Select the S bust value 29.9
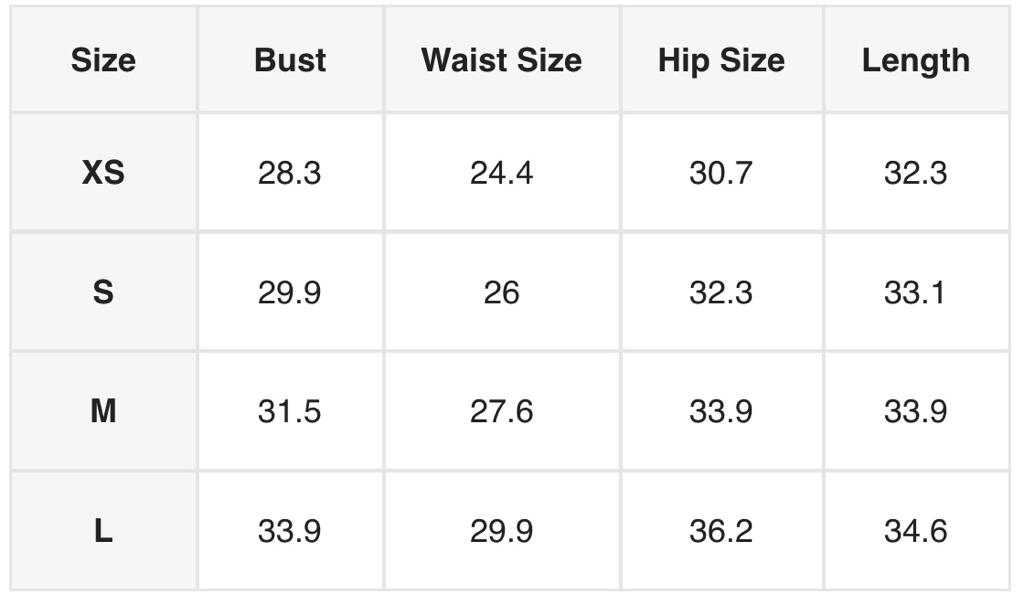 (290, 292)
